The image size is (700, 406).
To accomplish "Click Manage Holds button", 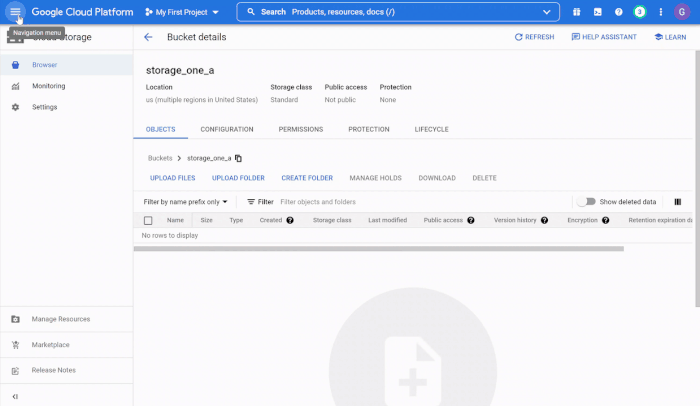I will tap(375, 178).
